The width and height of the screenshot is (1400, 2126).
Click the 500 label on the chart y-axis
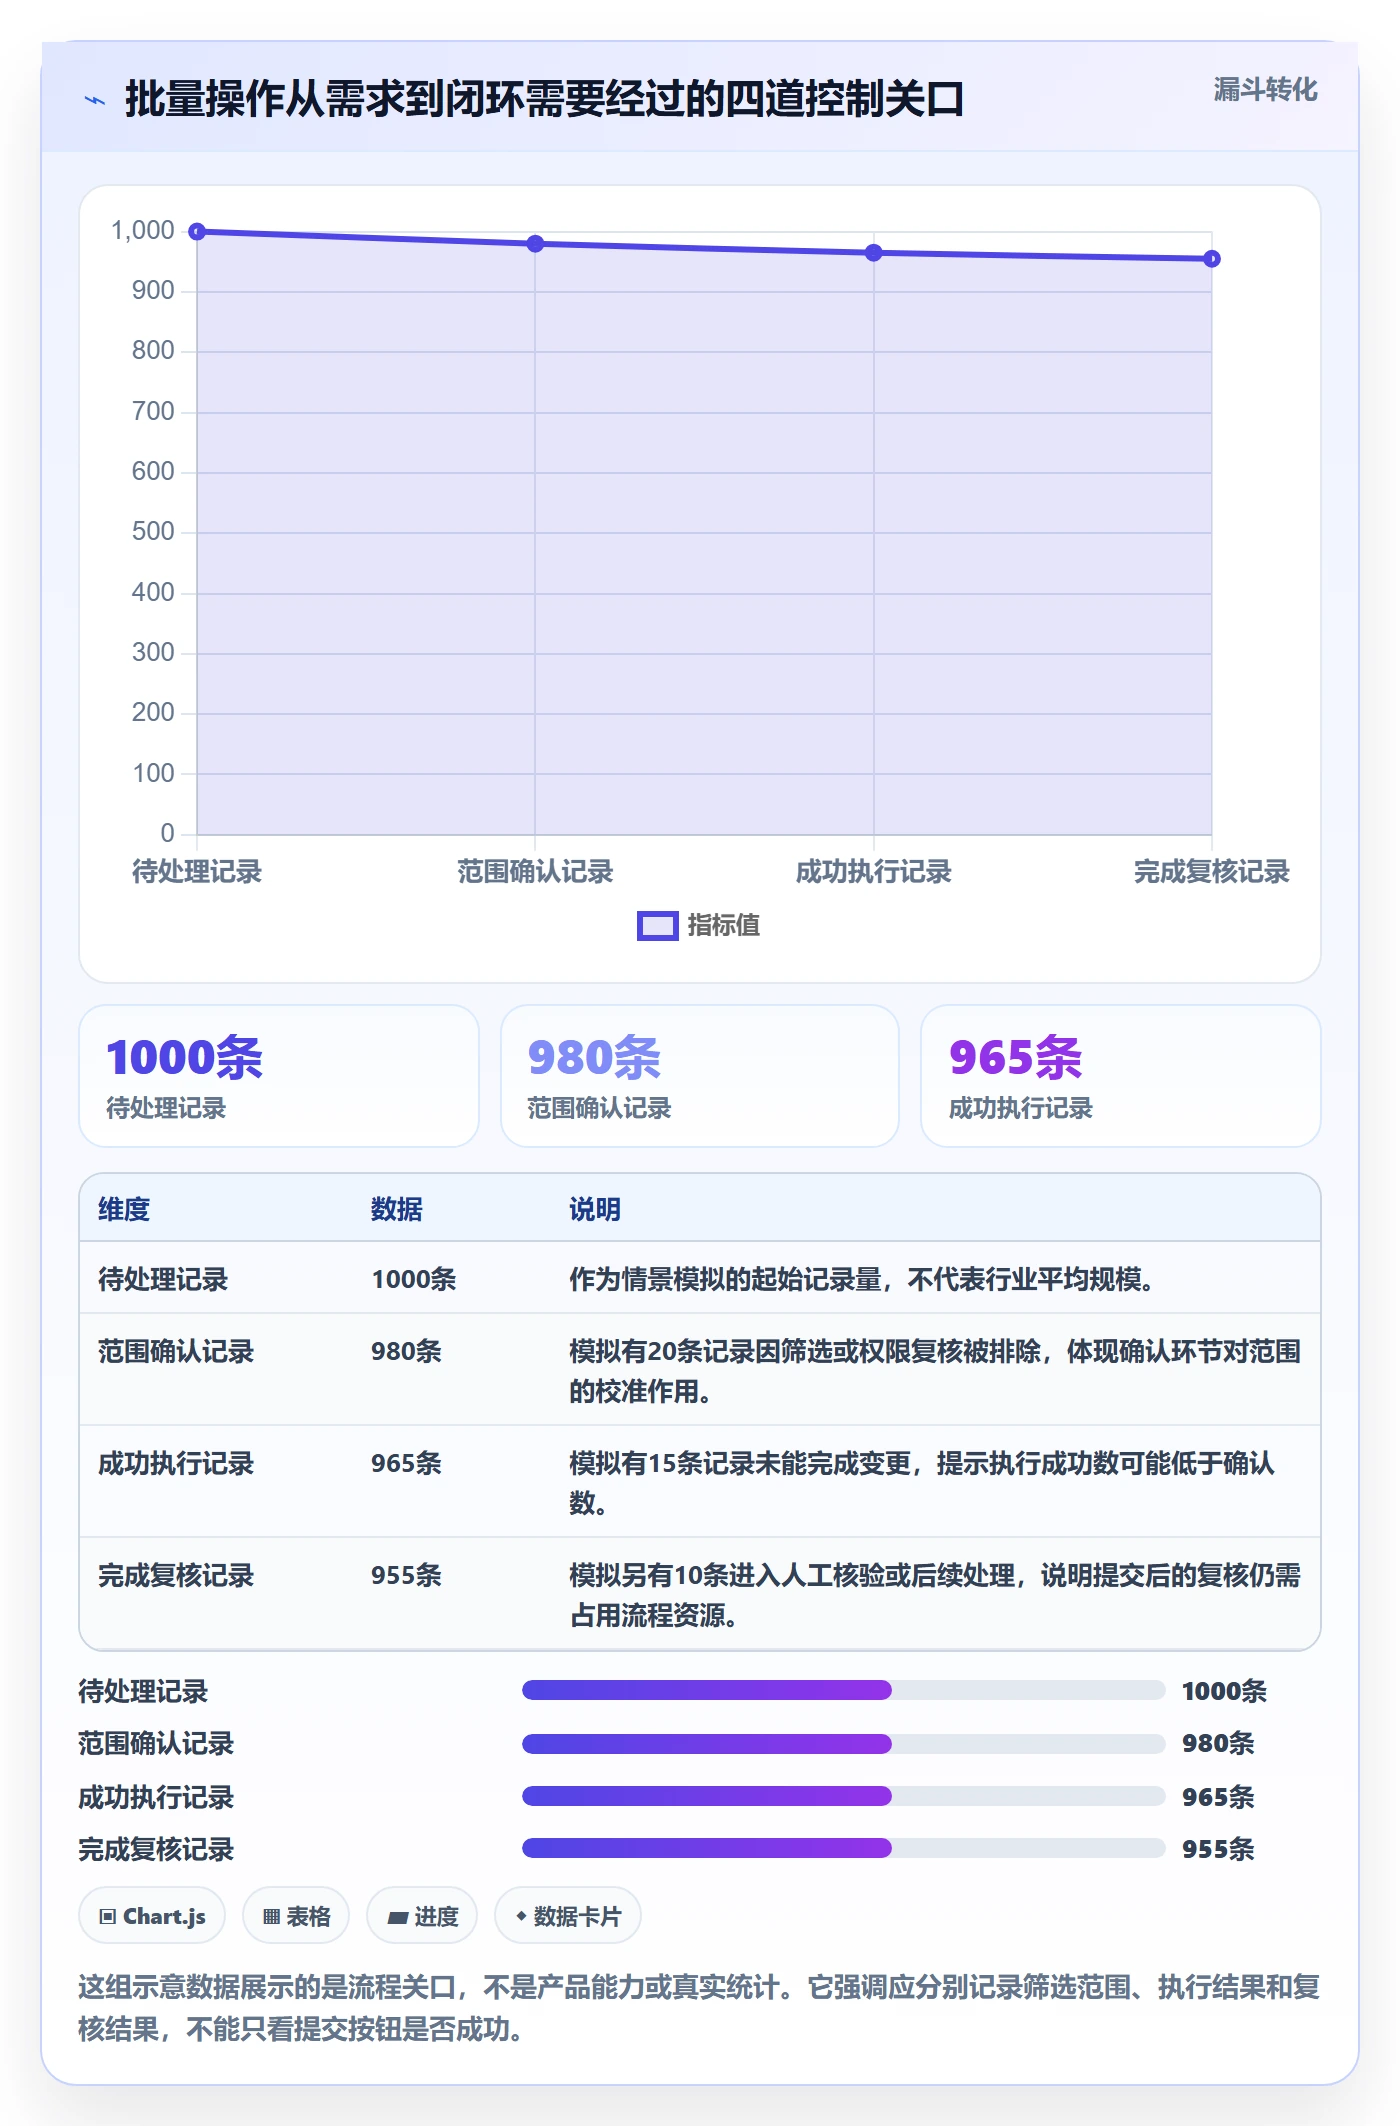click(x=153, y=532)
